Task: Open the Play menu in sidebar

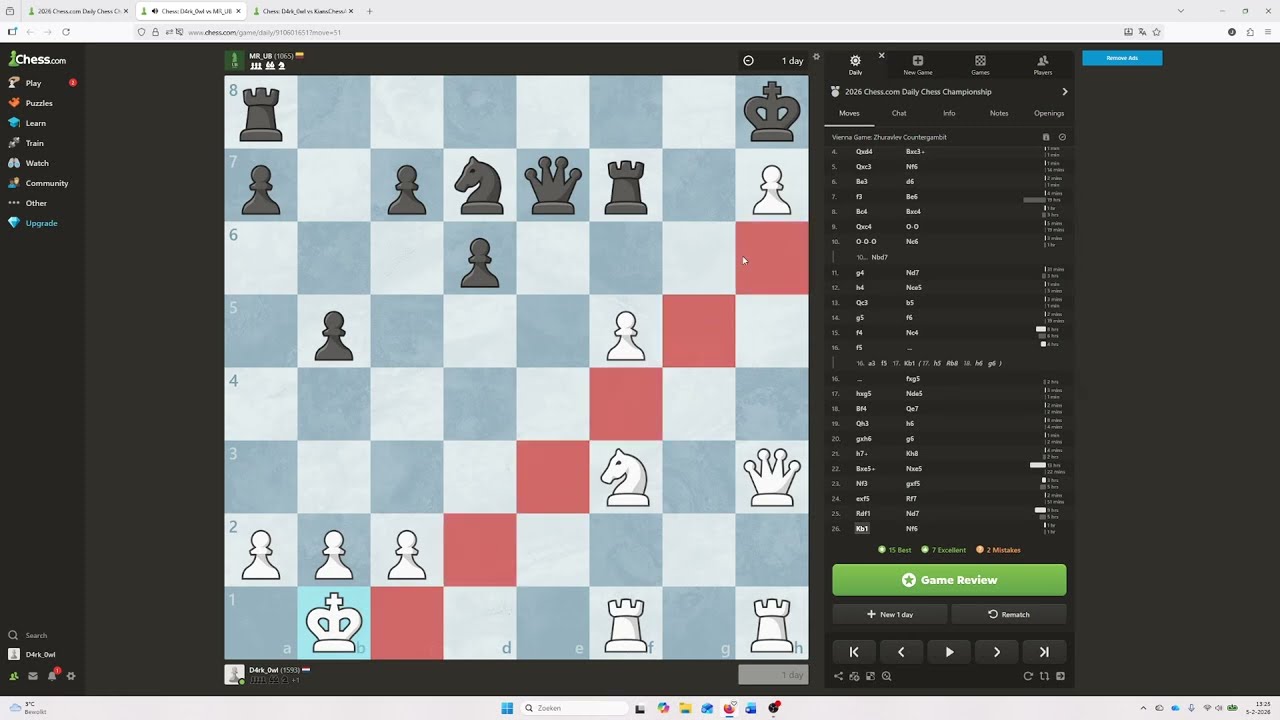Action: [40, 83]
